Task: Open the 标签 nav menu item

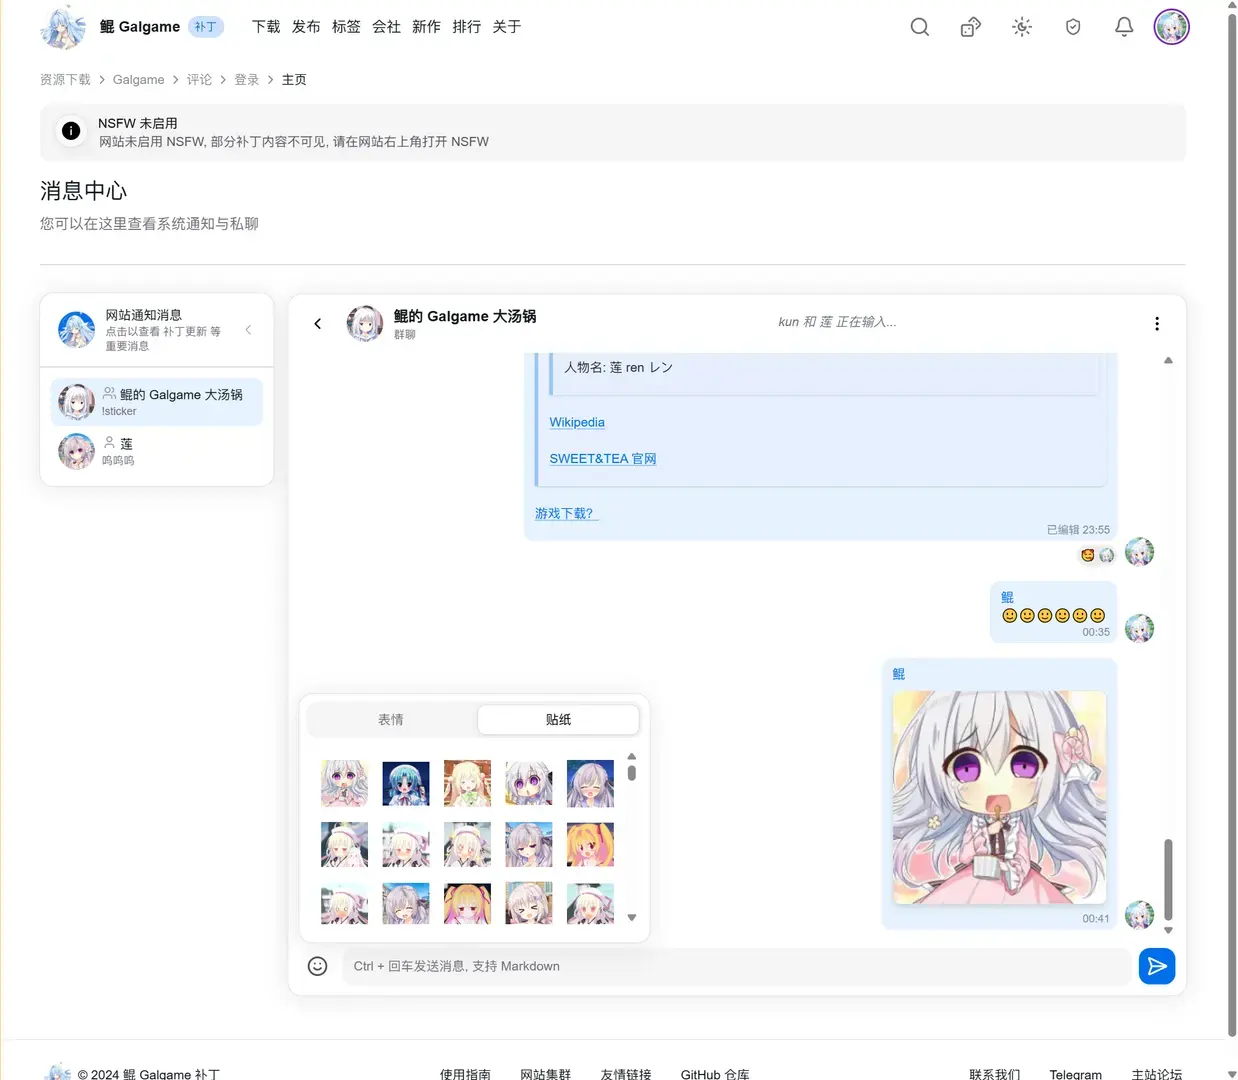Action: (x=346, y=27)
